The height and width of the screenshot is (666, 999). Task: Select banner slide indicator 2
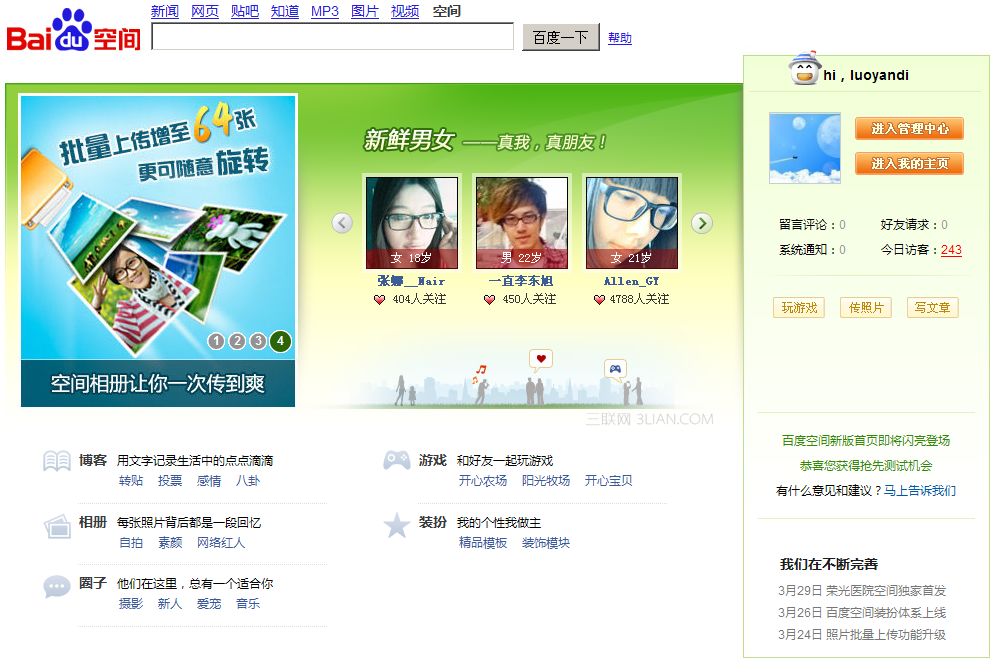tap(237, 341)
